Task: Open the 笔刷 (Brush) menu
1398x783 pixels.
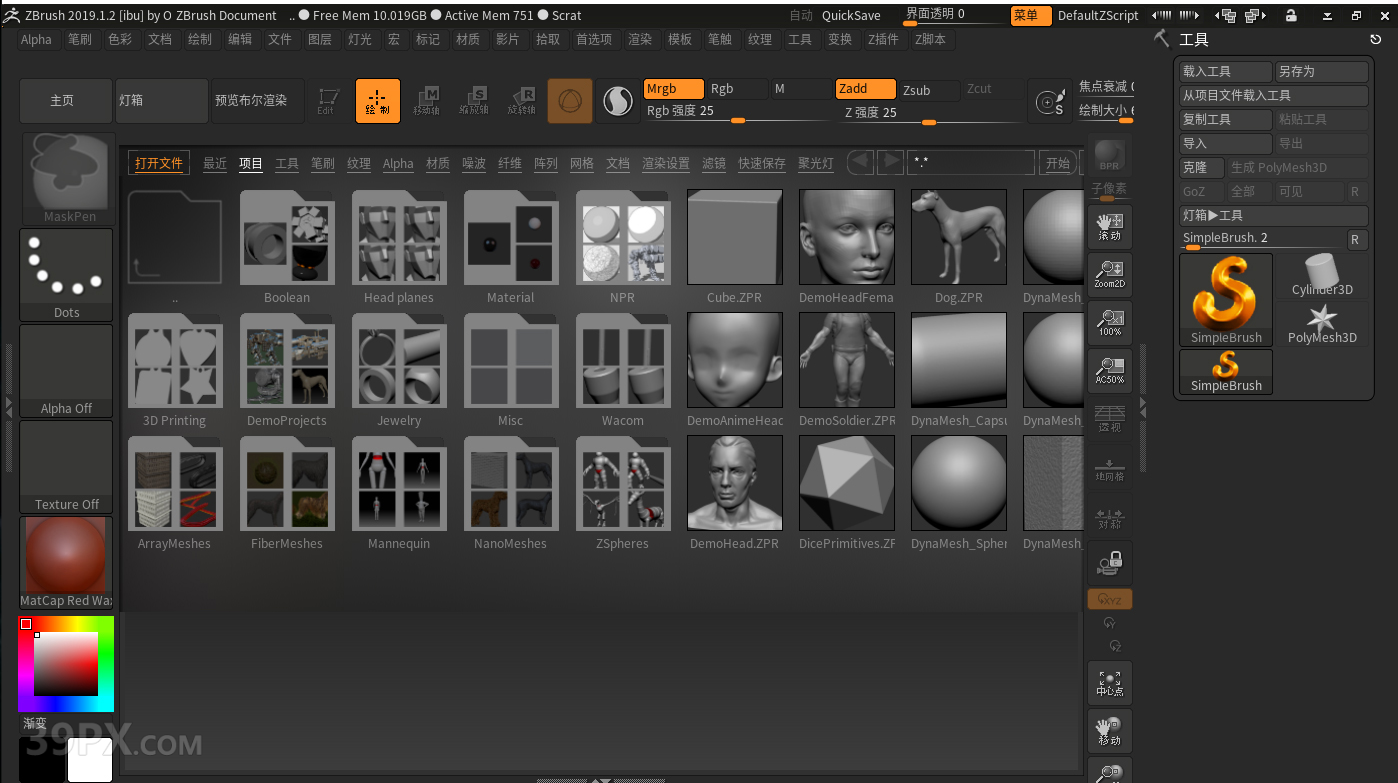Action: (x=80, y=40)
